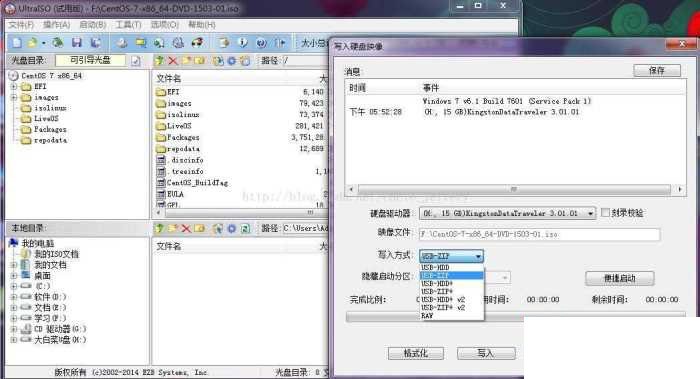Select 我的ISO文档 in the local tree
Image resolution: width=700 pixels, height=379 pixels.
point(56,254)
